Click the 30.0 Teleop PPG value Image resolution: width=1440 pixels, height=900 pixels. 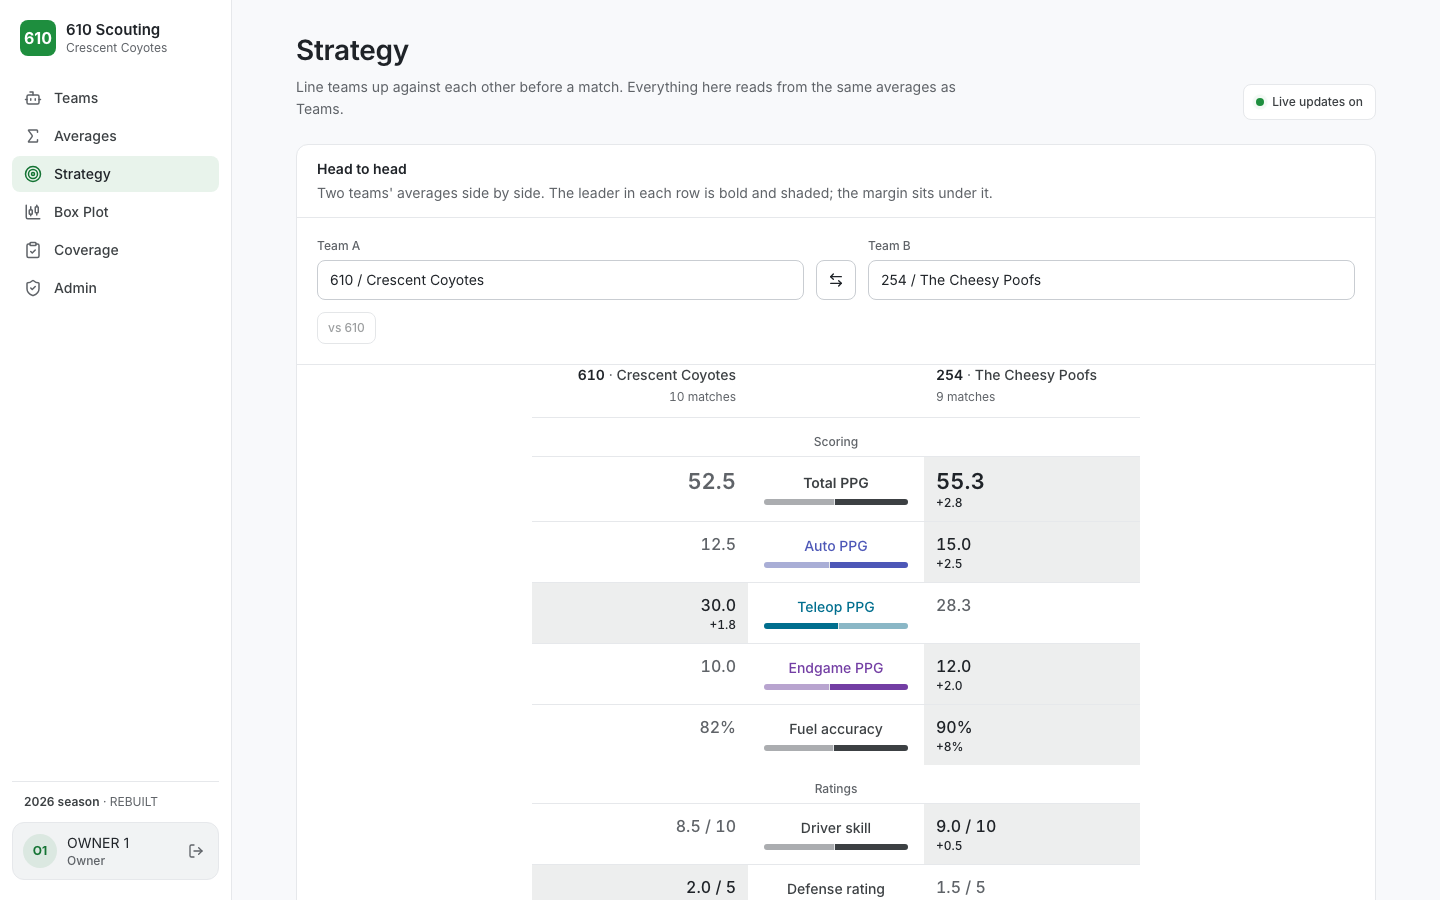tap(718, 605)
